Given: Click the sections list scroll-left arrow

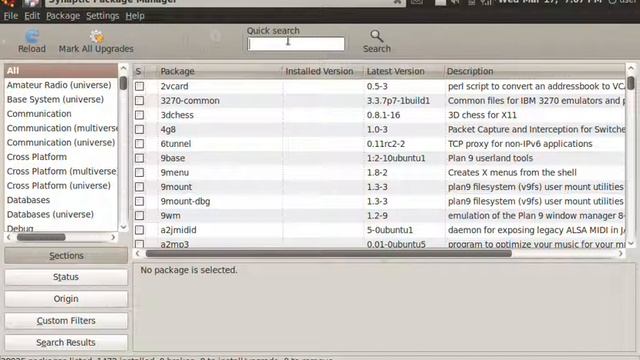Looking at the screenshot, I should point(9,237).
